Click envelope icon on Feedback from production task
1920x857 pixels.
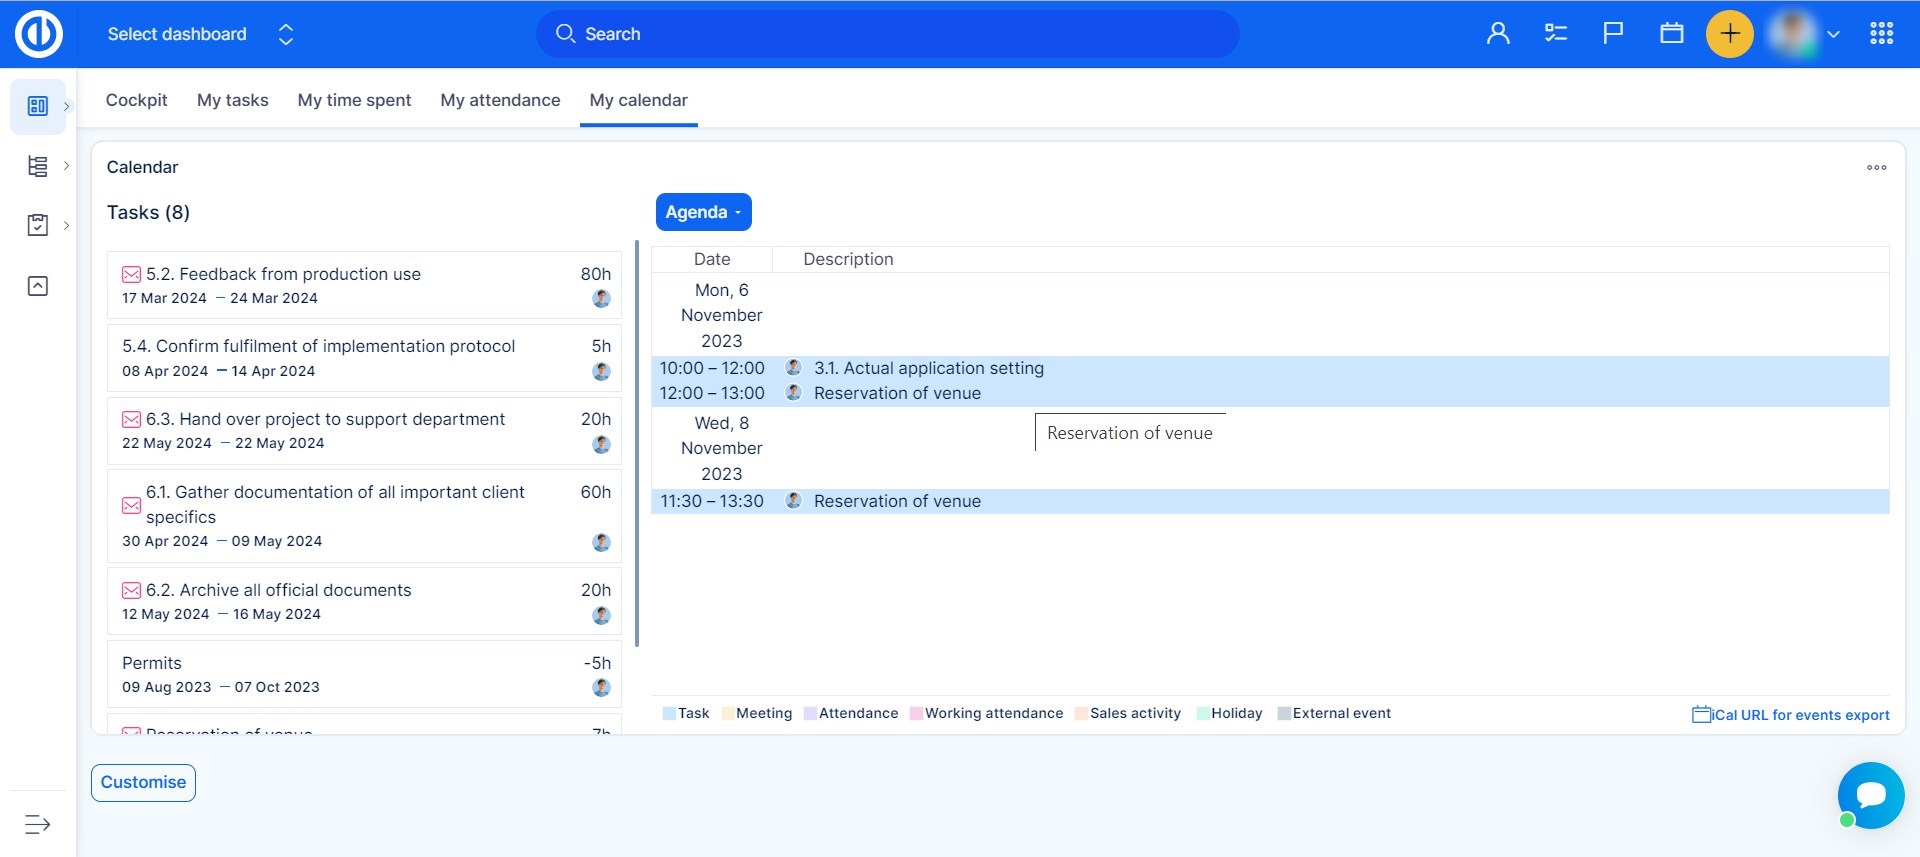click(131, 274)
